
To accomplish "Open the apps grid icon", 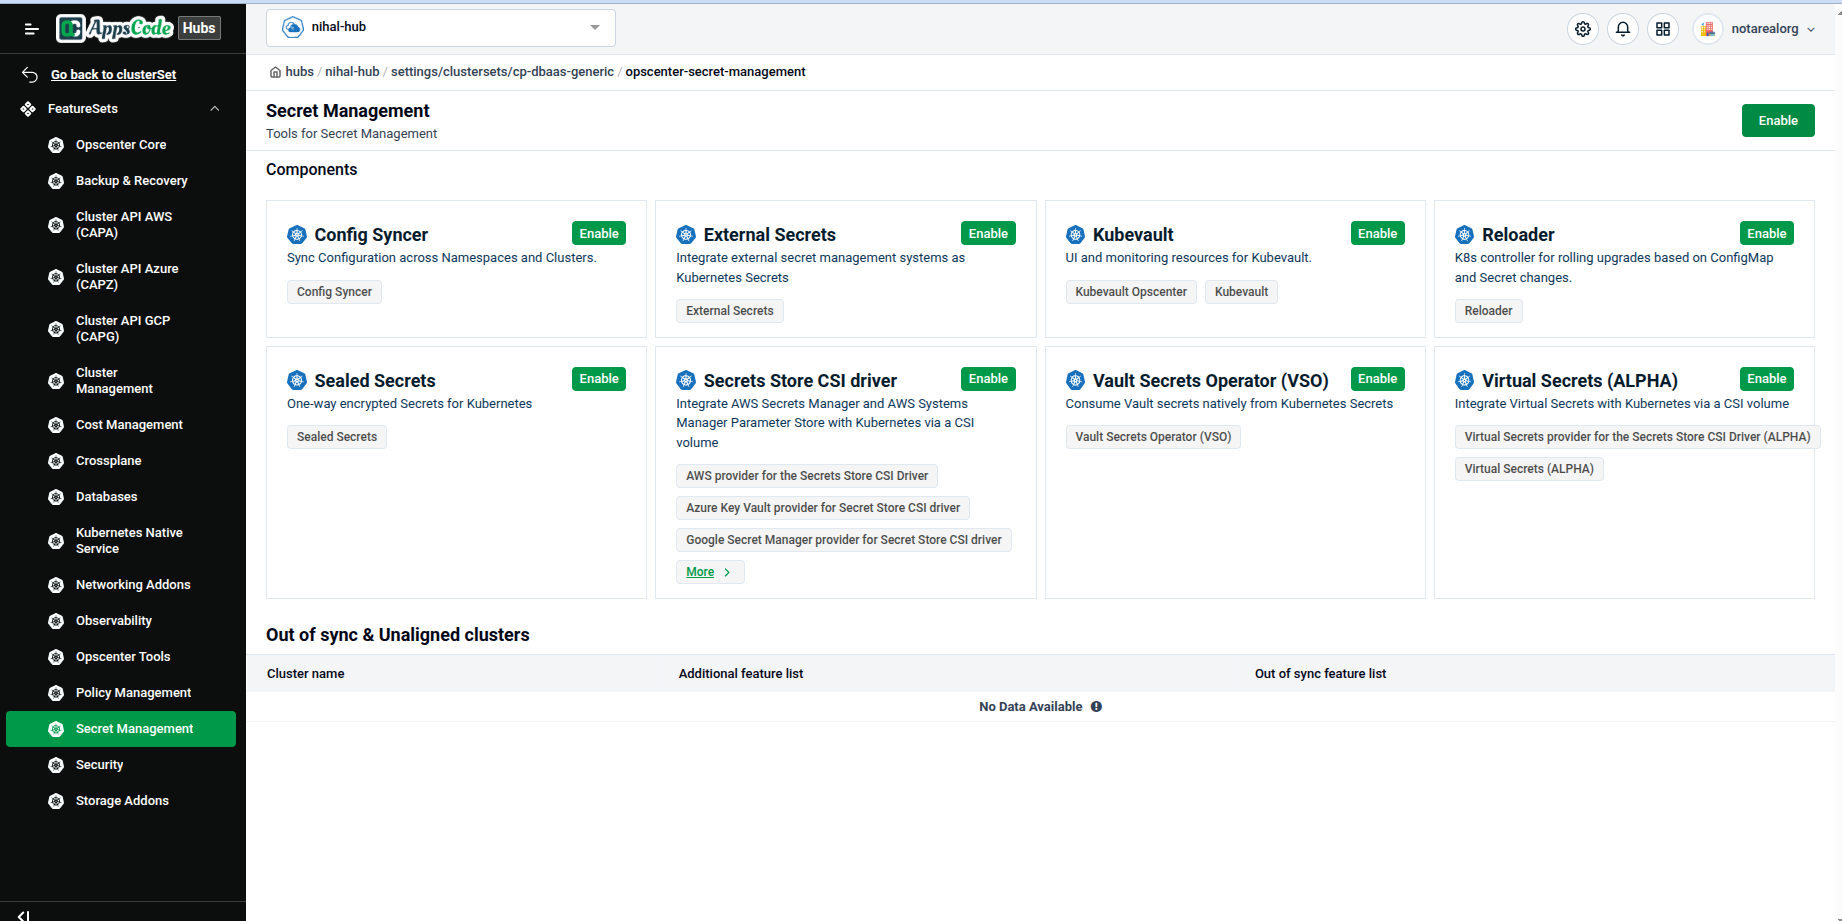I will point(1663,29).
